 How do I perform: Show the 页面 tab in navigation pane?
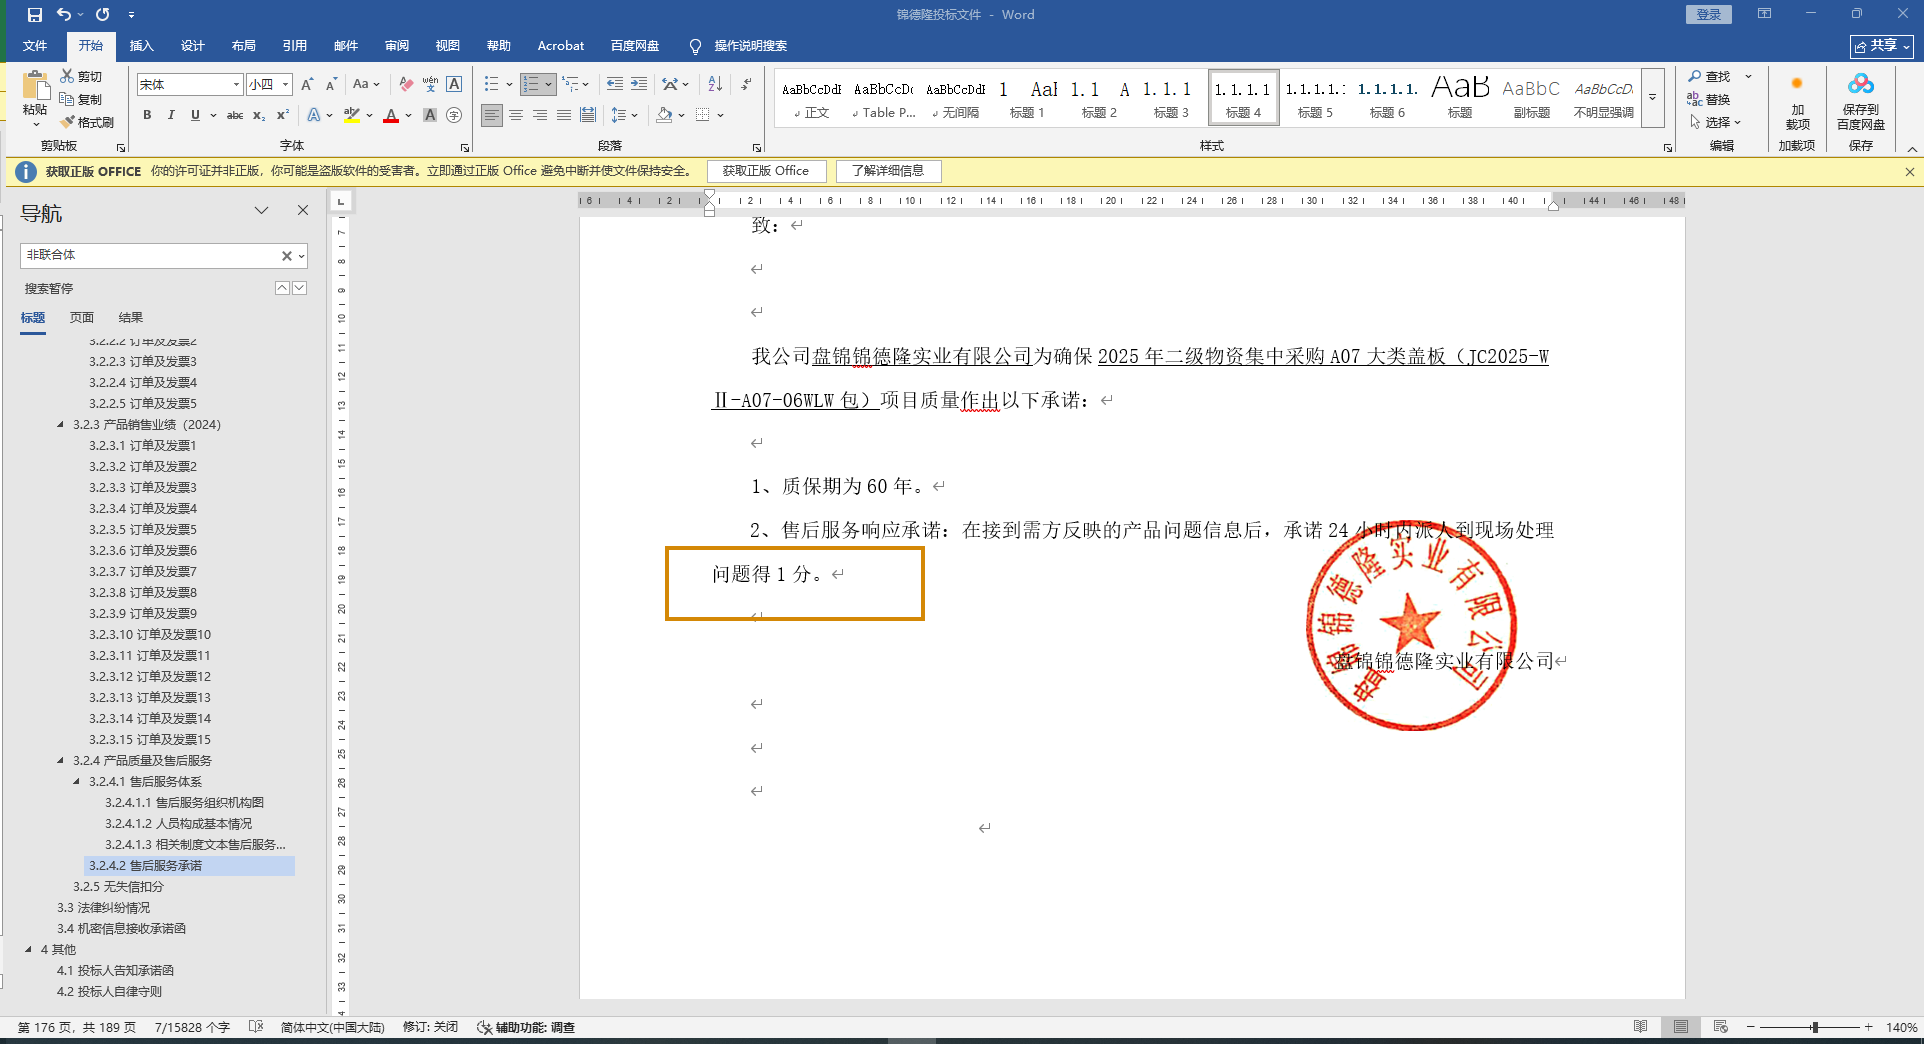[82, 317]
